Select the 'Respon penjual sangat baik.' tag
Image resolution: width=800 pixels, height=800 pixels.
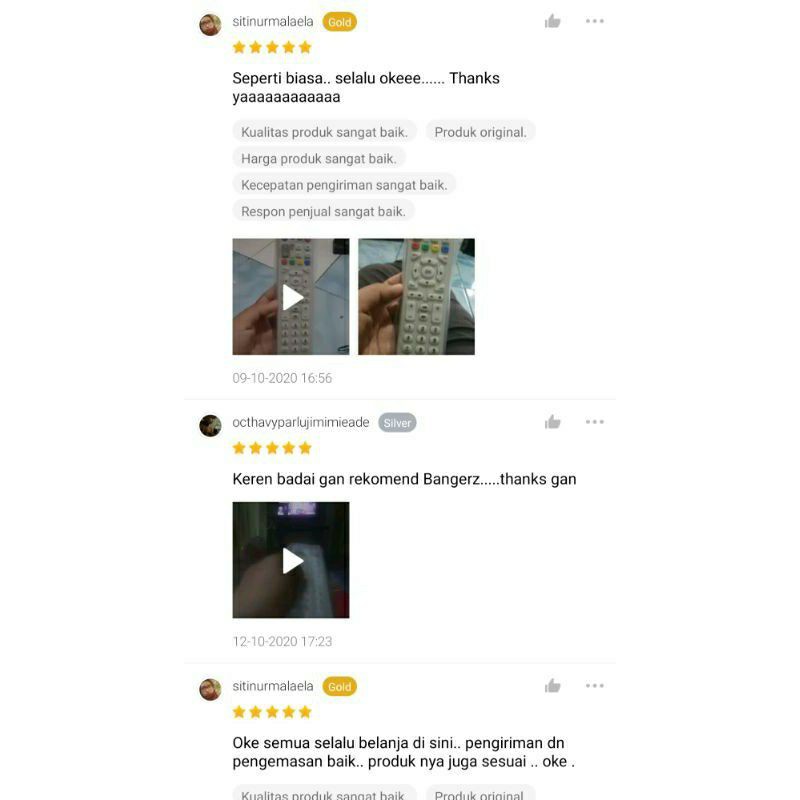click(x=323, y=211)
